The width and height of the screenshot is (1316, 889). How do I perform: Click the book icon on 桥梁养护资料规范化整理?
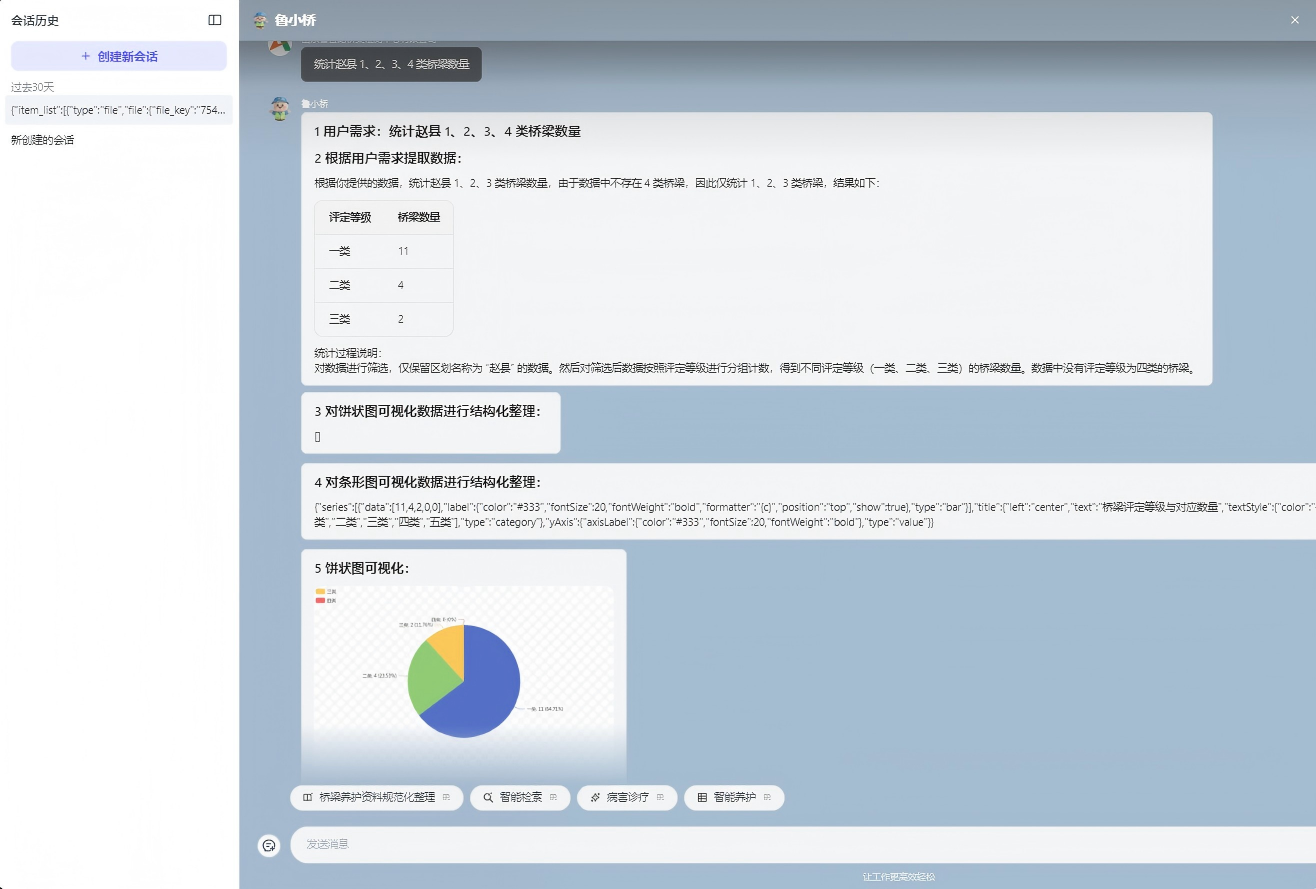308,798
